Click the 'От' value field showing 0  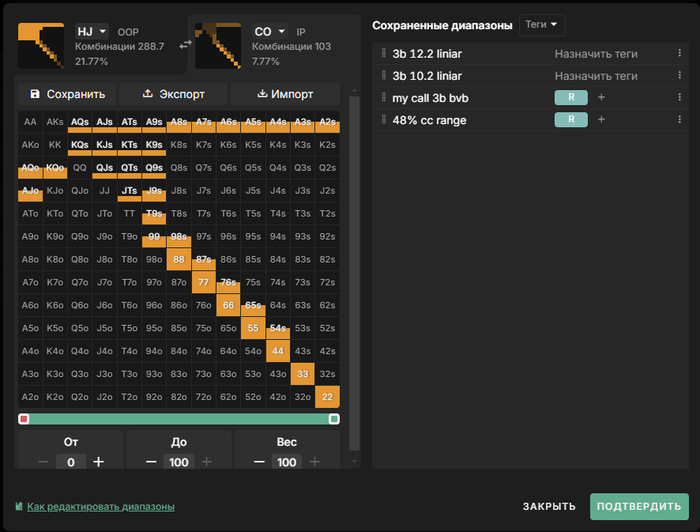coord(71,462)
